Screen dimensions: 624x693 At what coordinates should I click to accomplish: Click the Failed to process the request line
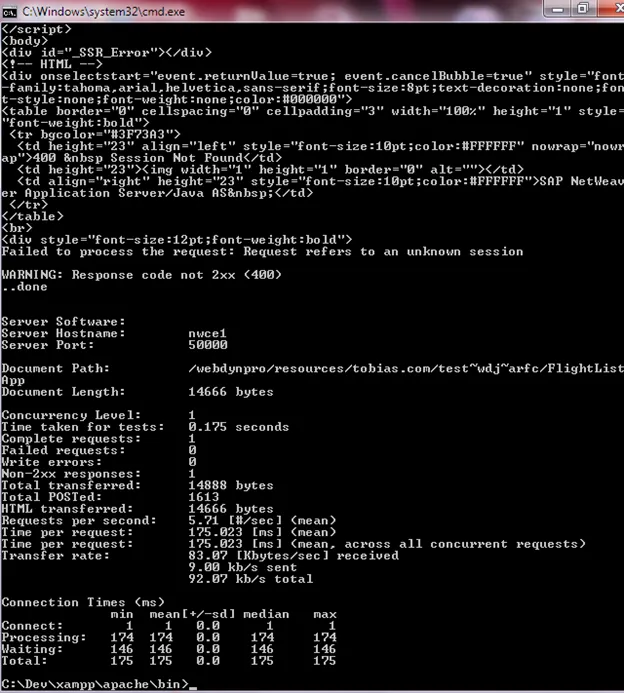click(x=262, y=251)
